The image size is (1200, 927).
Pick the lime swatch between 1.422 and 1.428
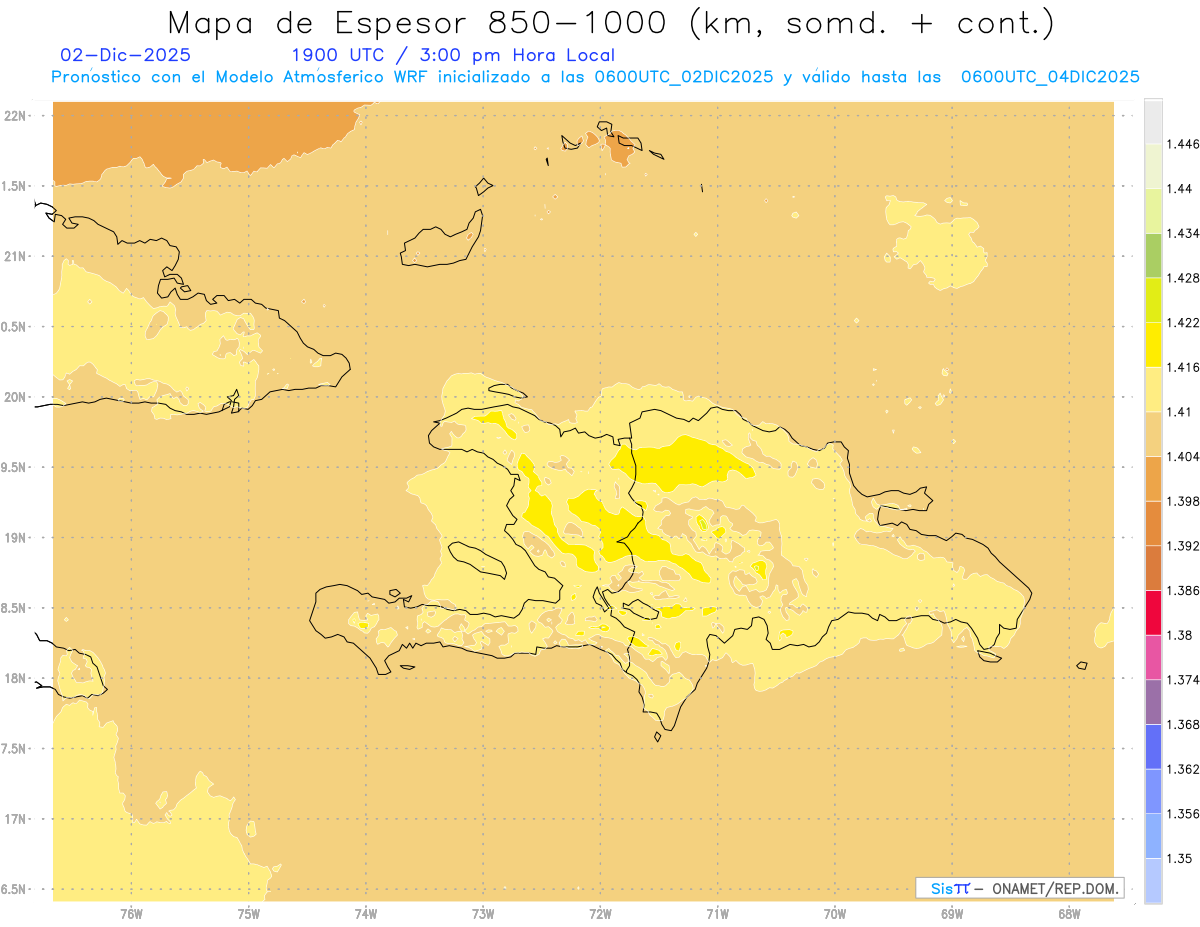click(x=1153, y=300)
